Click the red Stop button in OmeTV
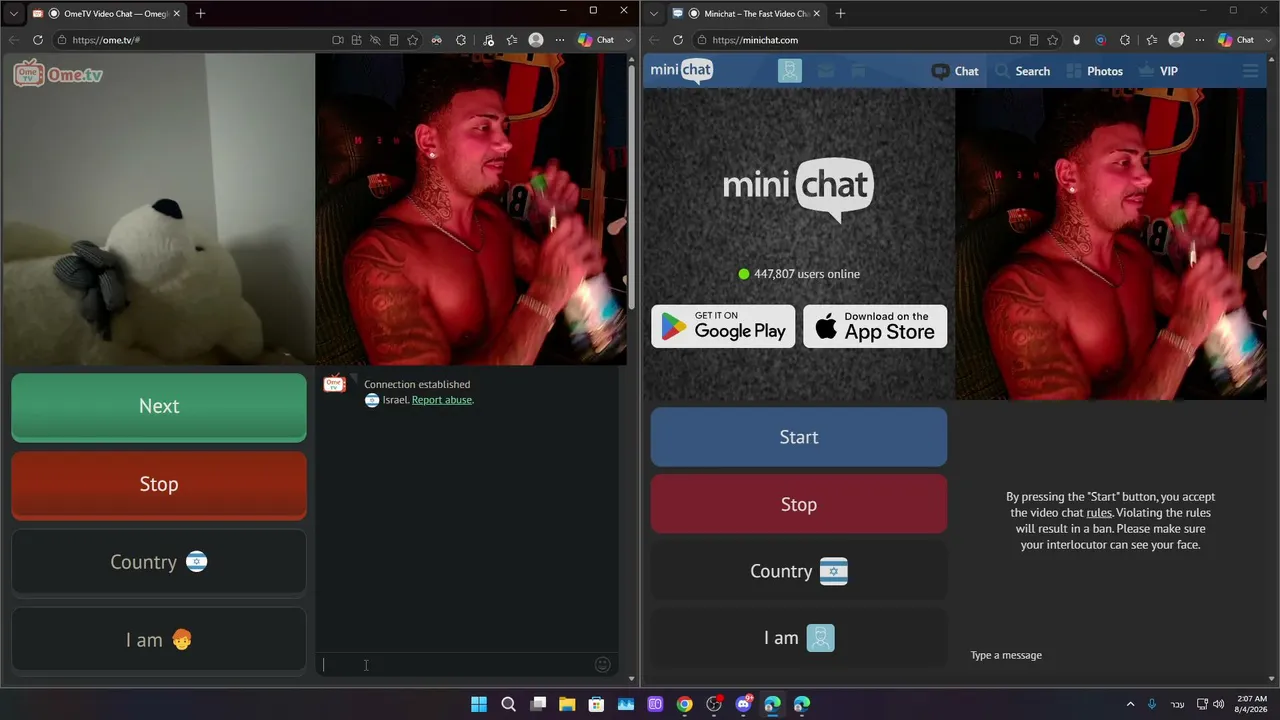This screenshot has width=1280, height=720. click(x=159, y=484)
